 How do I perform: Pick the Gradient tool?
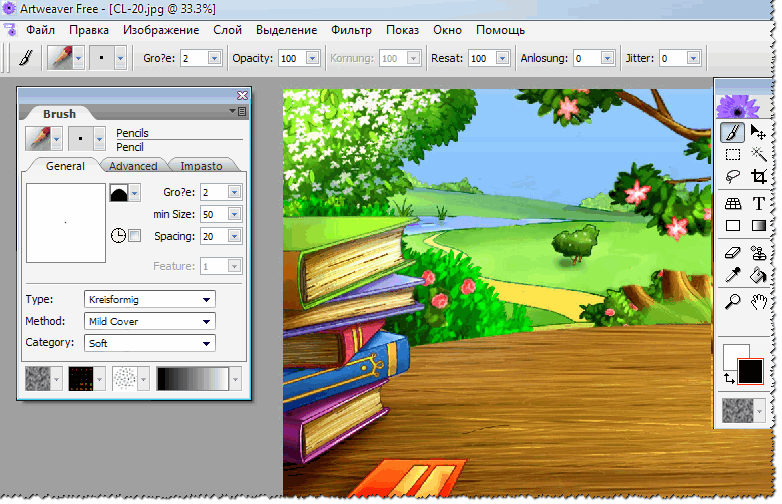pyautogui.click(x=758, y=226)
